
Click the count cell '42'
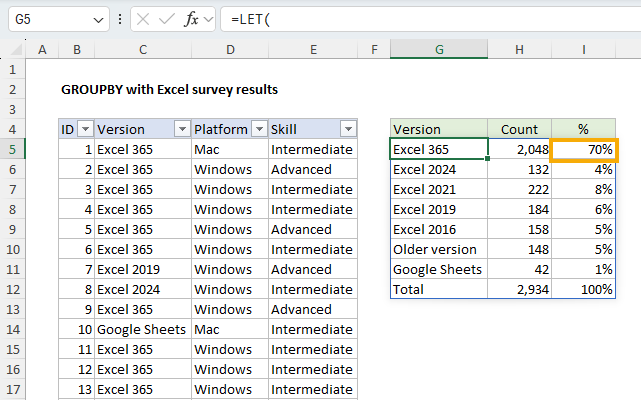[519, 270]
